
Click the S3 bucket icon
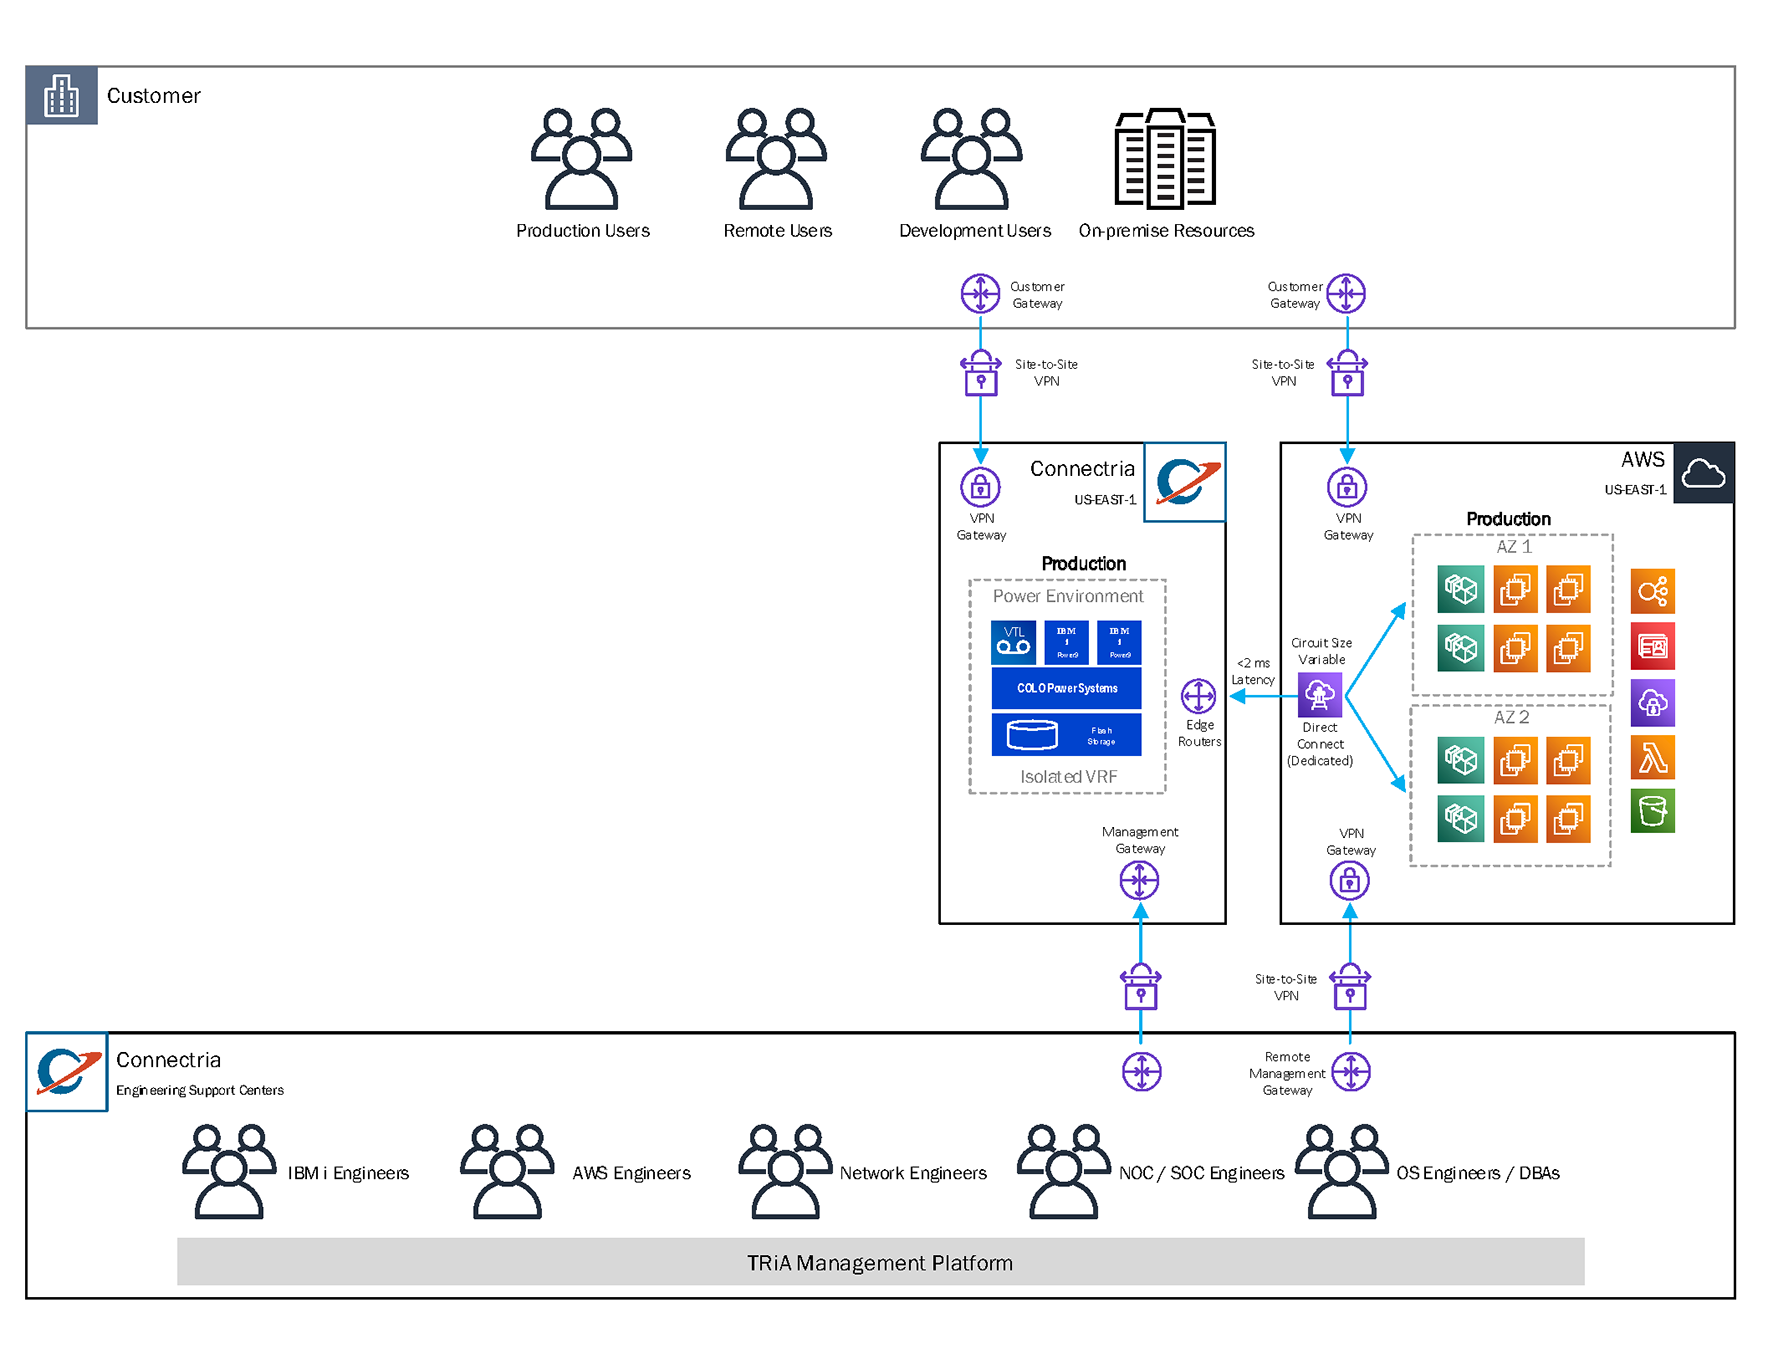(1652, 811)
